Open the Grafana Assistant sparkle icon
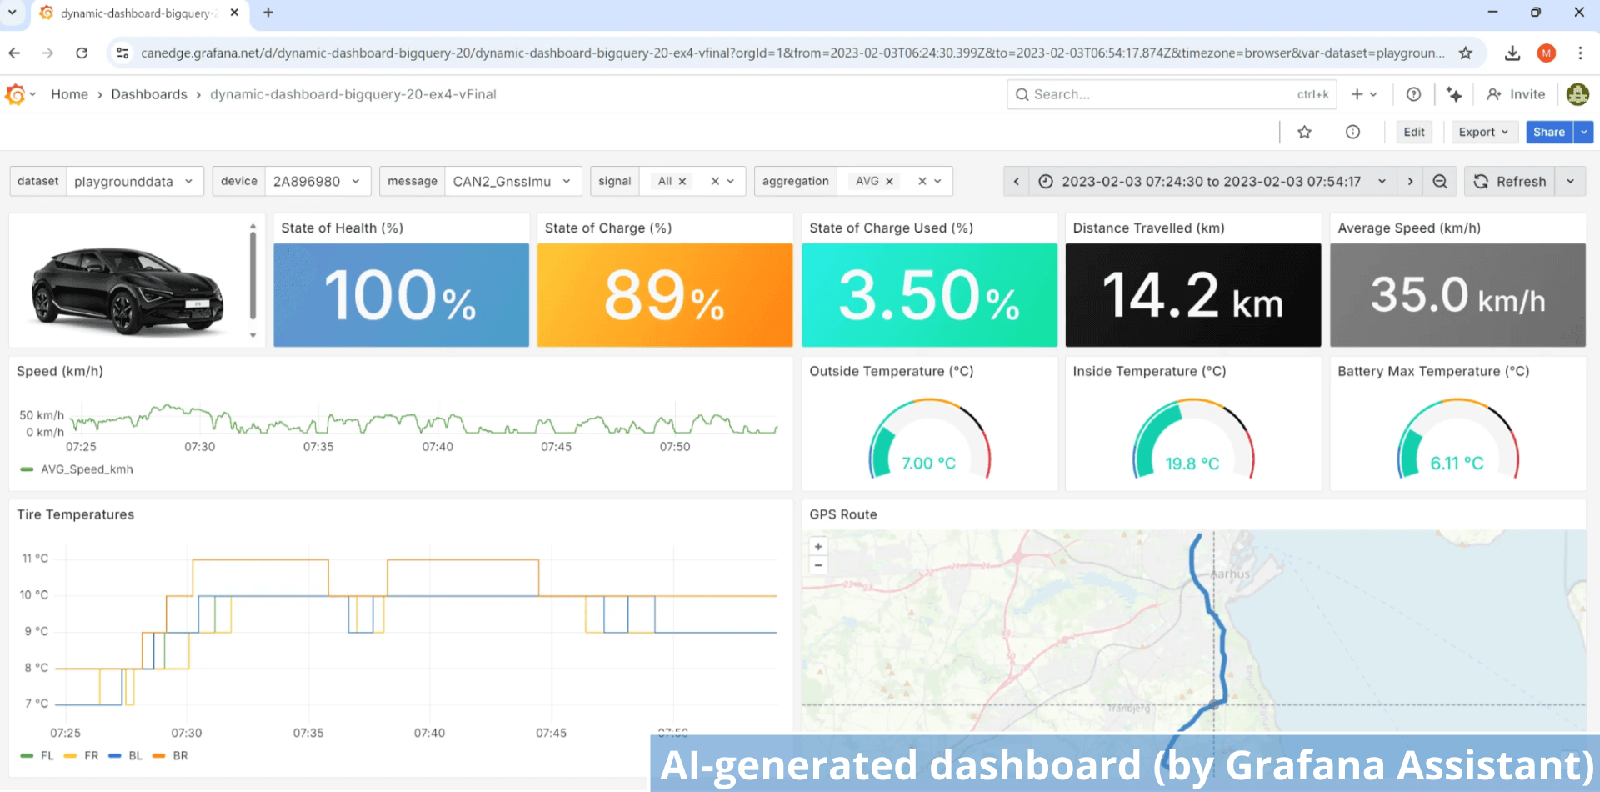This screenshot has height=792, width=1600. (1454, 94)
